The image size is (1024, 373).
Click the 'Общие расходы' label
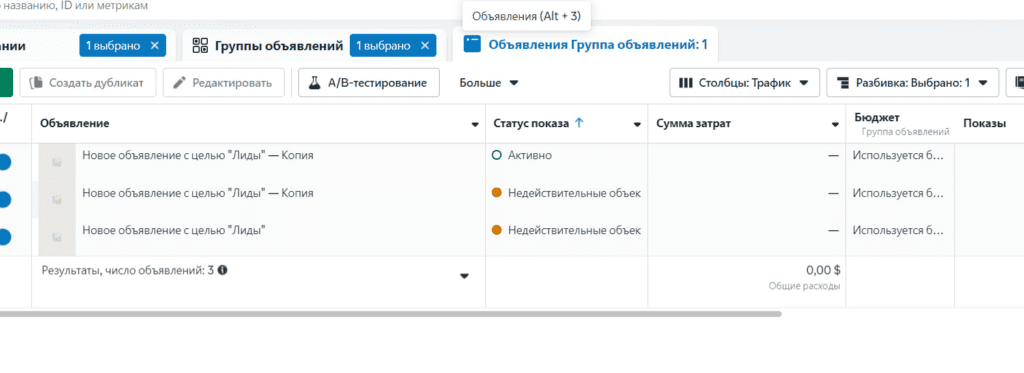pos(805,286)
